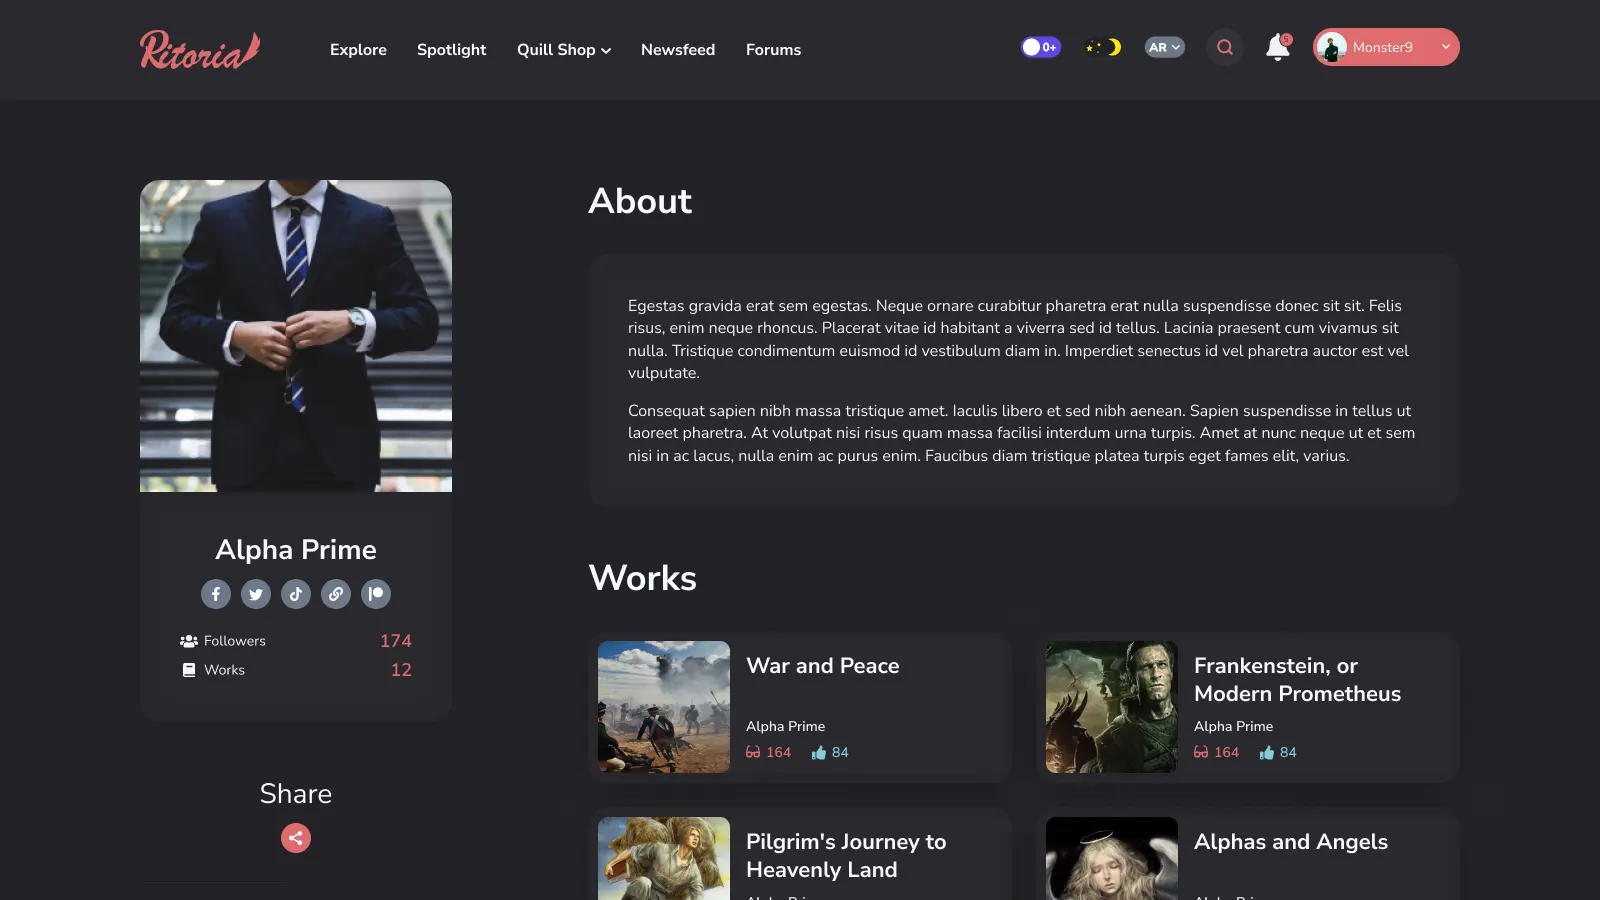Click the reads glasses icon on Frankenstein

[x=1201, y=752]
